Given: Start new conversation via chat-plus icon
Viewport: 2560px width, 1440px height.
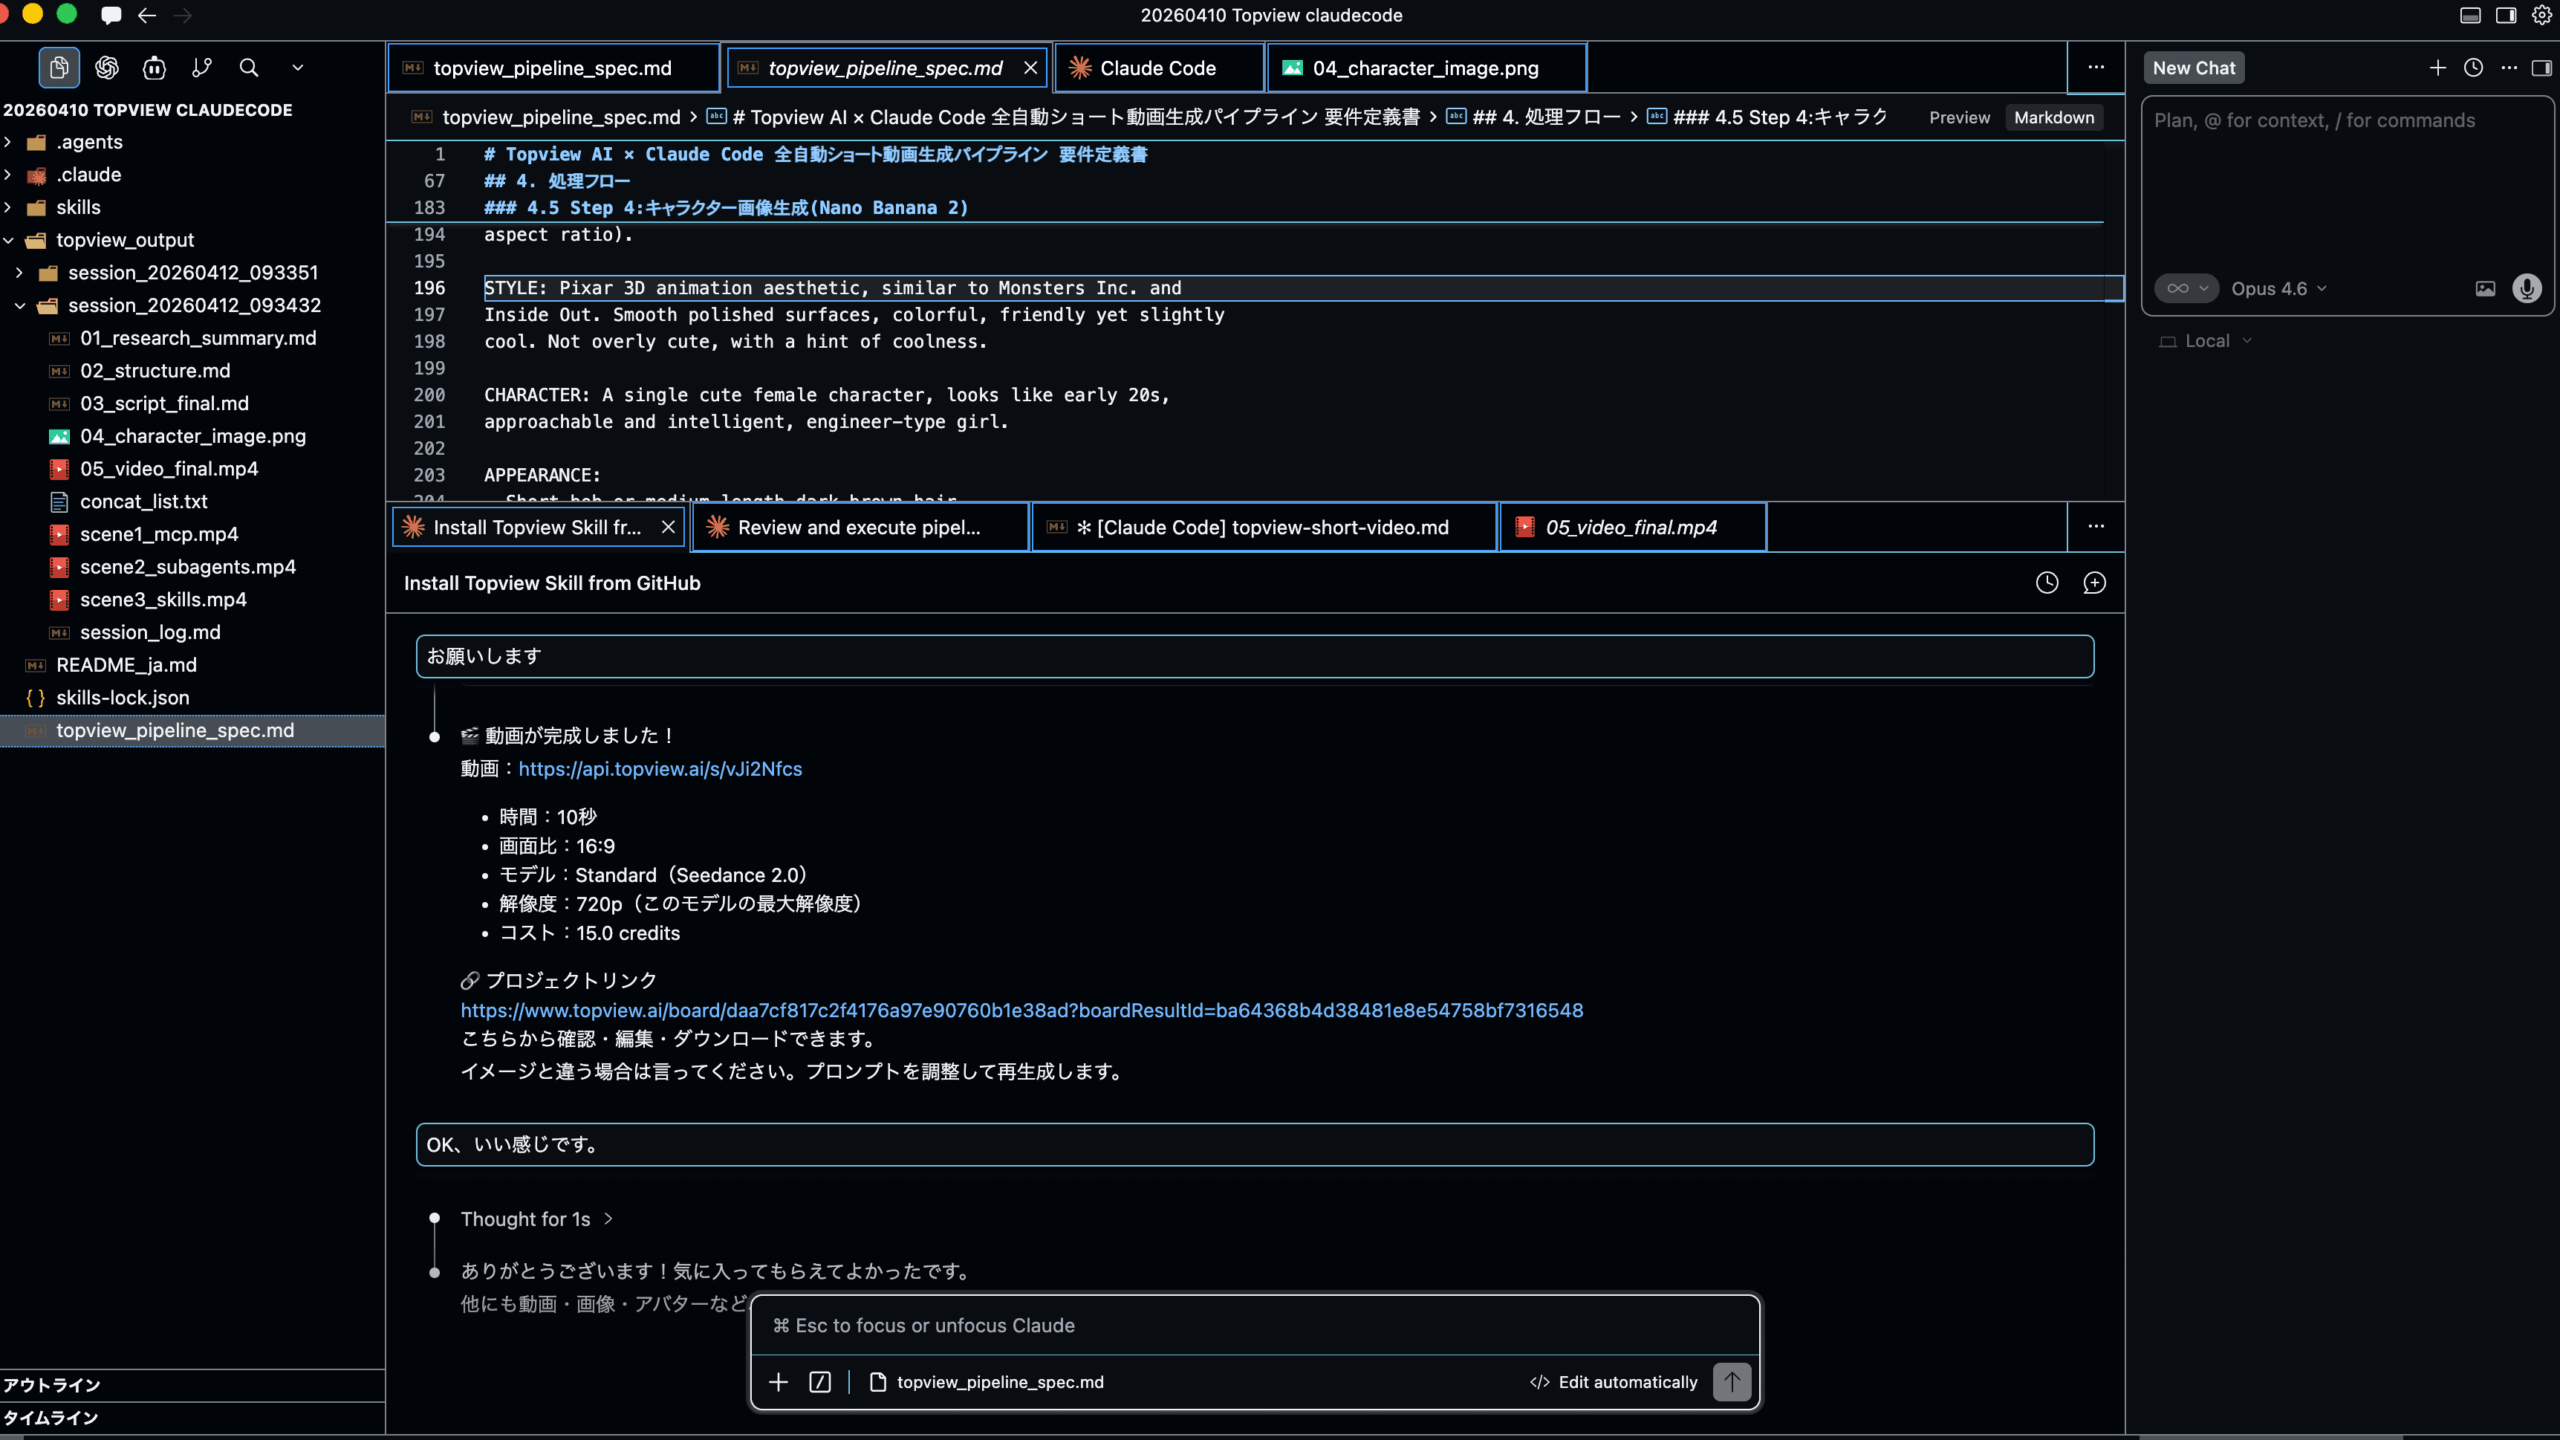Looking at the screenshot, I should 2094,583.
